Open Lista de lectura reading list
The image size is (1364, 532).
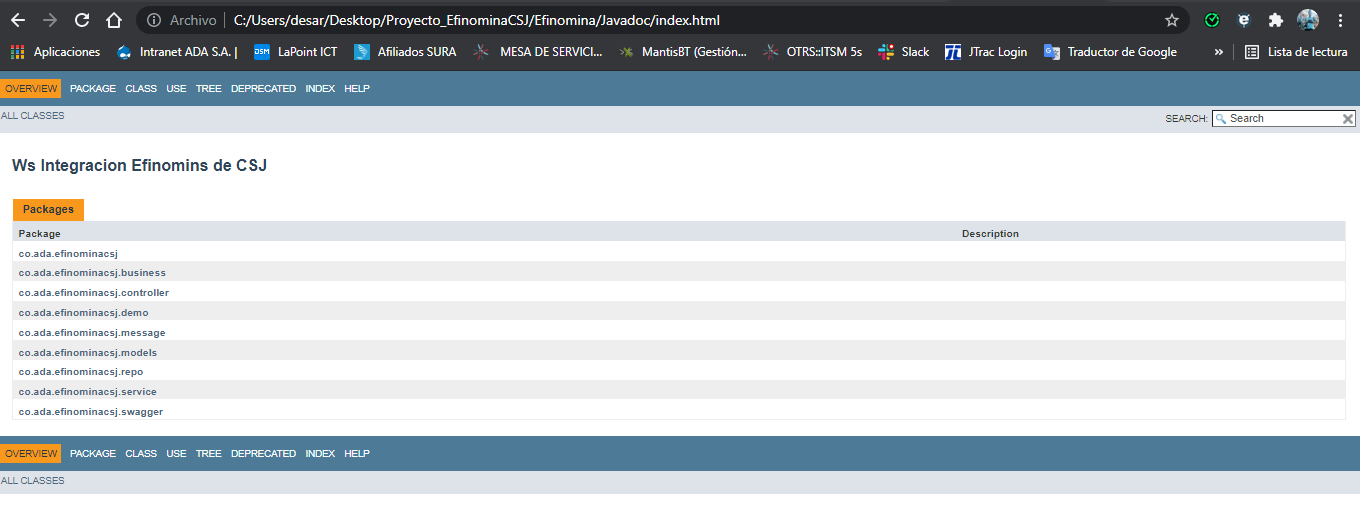point(1295,52)
